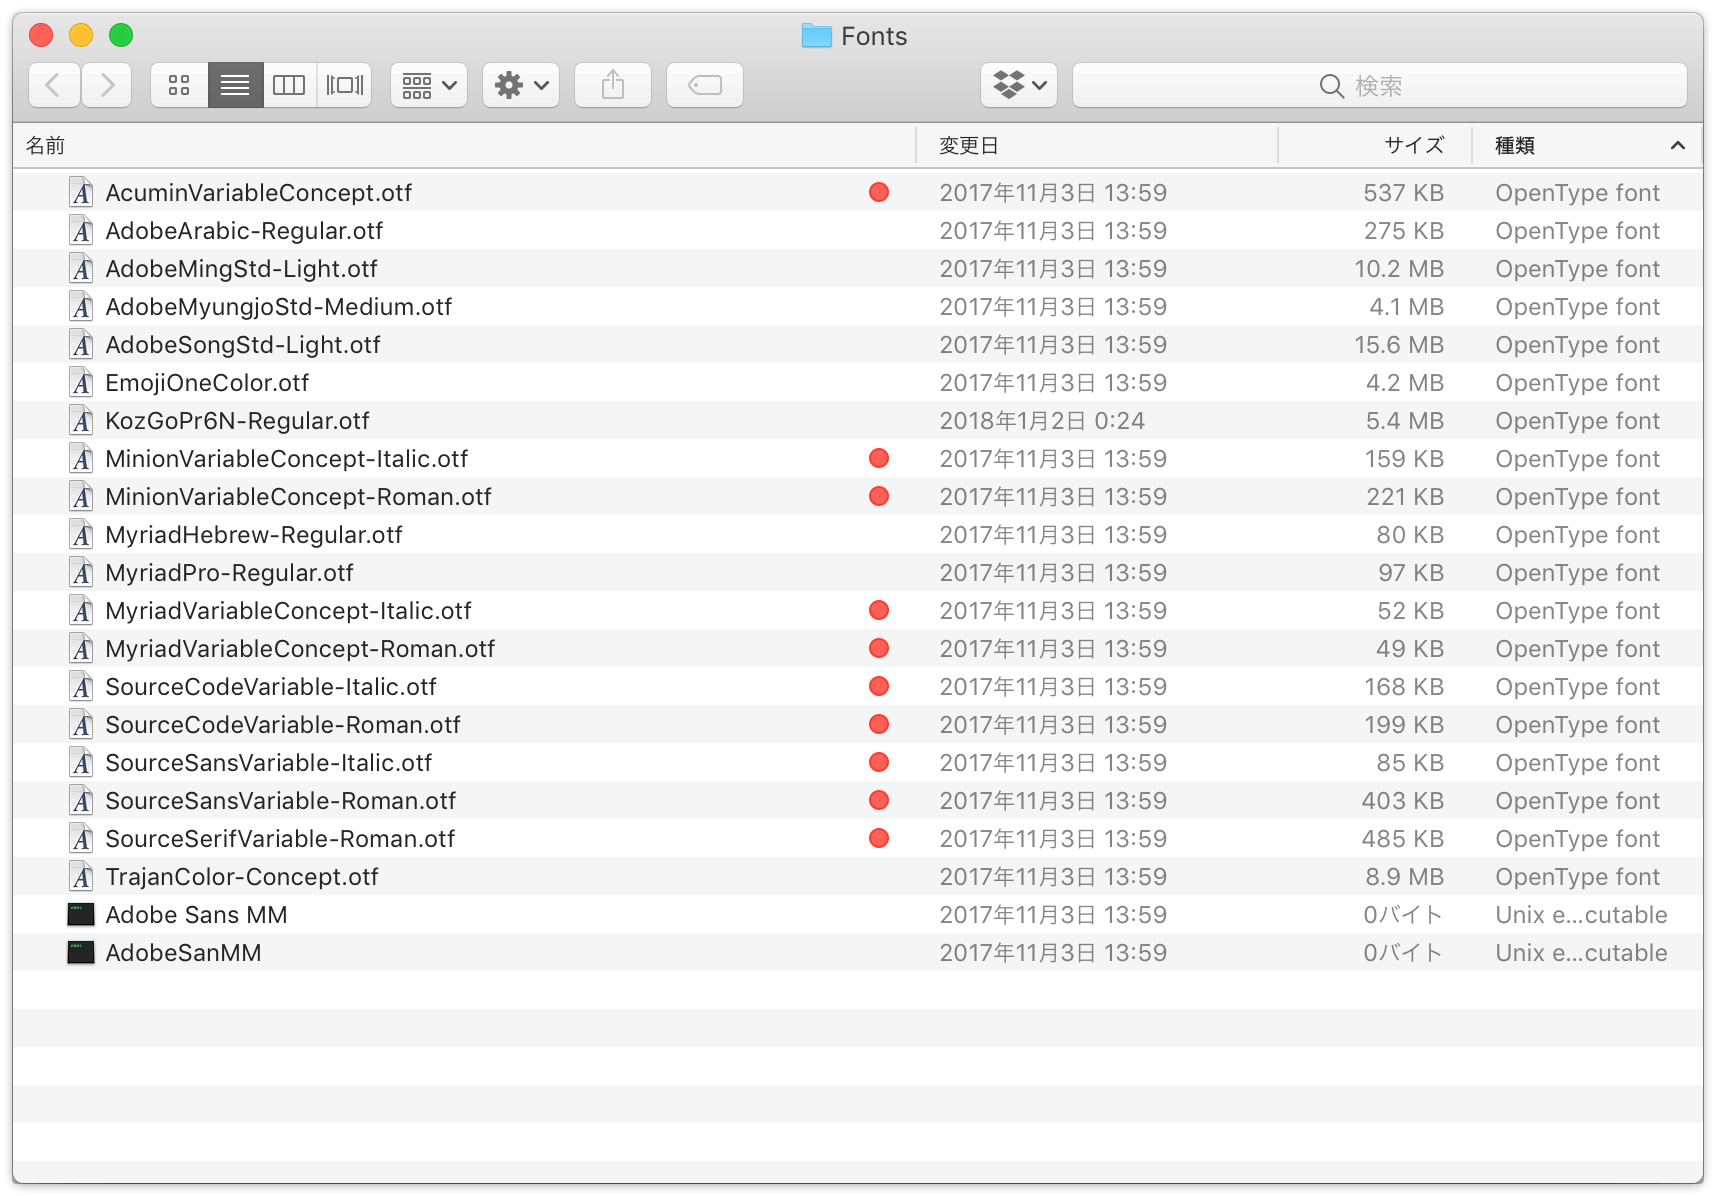Select the AdobeArabic-Regular.otf file icon
Viewport: 1716px width, 1196px height.
pyautogui.click(x=82, y=230)
